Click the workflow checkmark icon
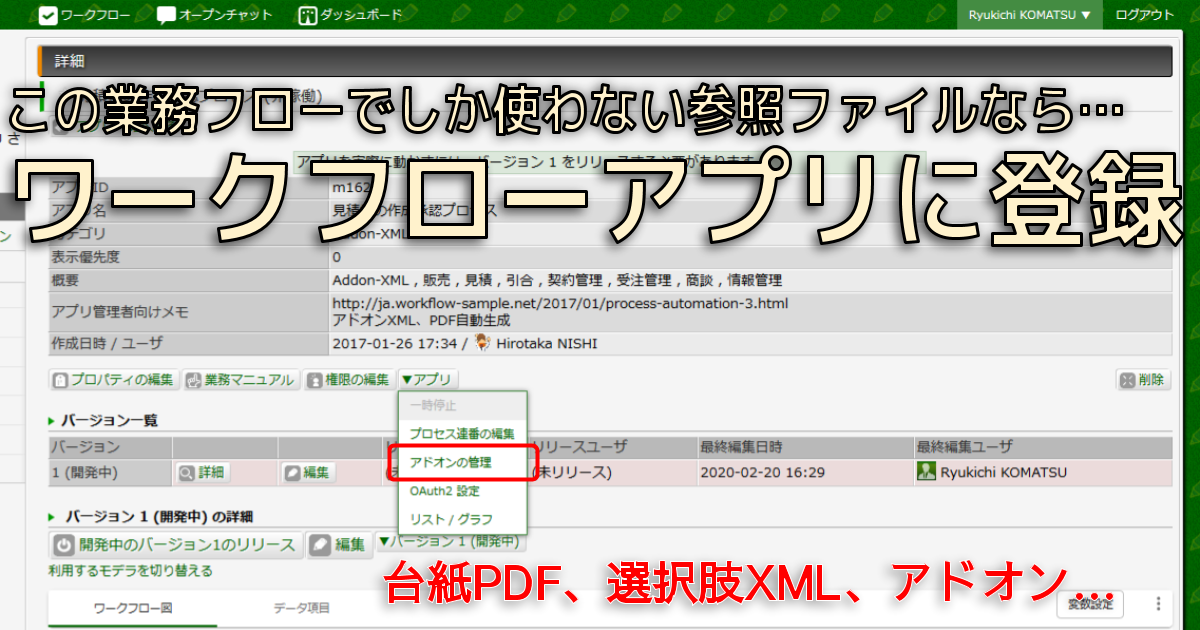 click(x=48, y=15)
